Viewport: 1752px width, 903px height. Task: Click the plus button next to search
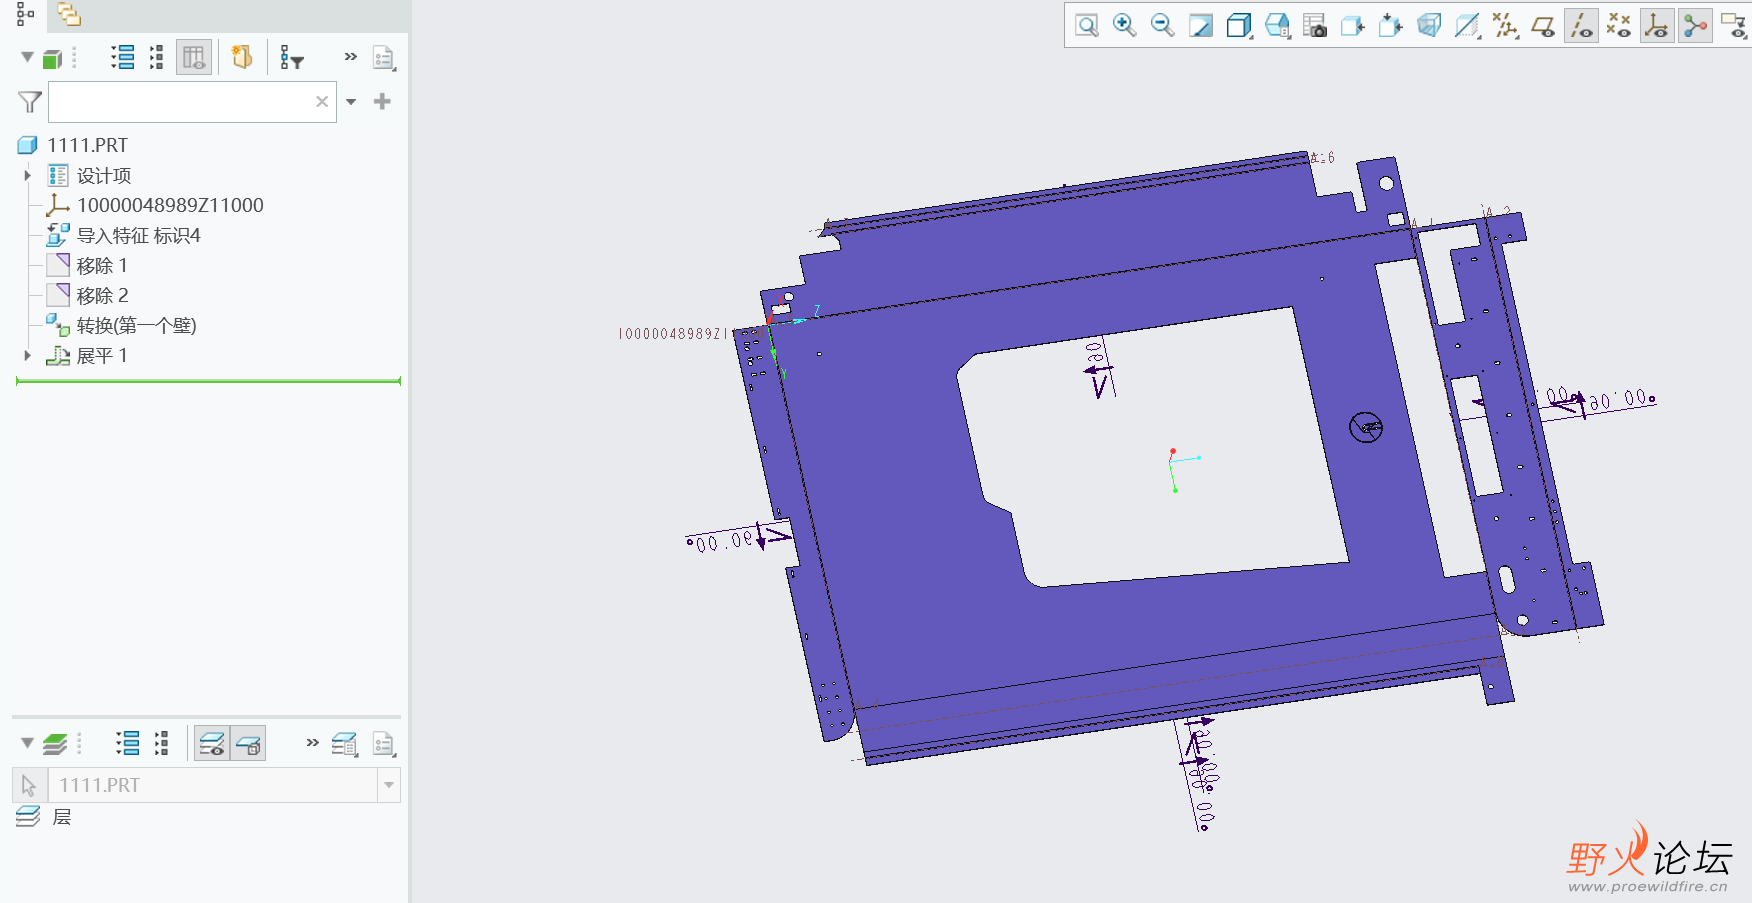coord(382,101)
